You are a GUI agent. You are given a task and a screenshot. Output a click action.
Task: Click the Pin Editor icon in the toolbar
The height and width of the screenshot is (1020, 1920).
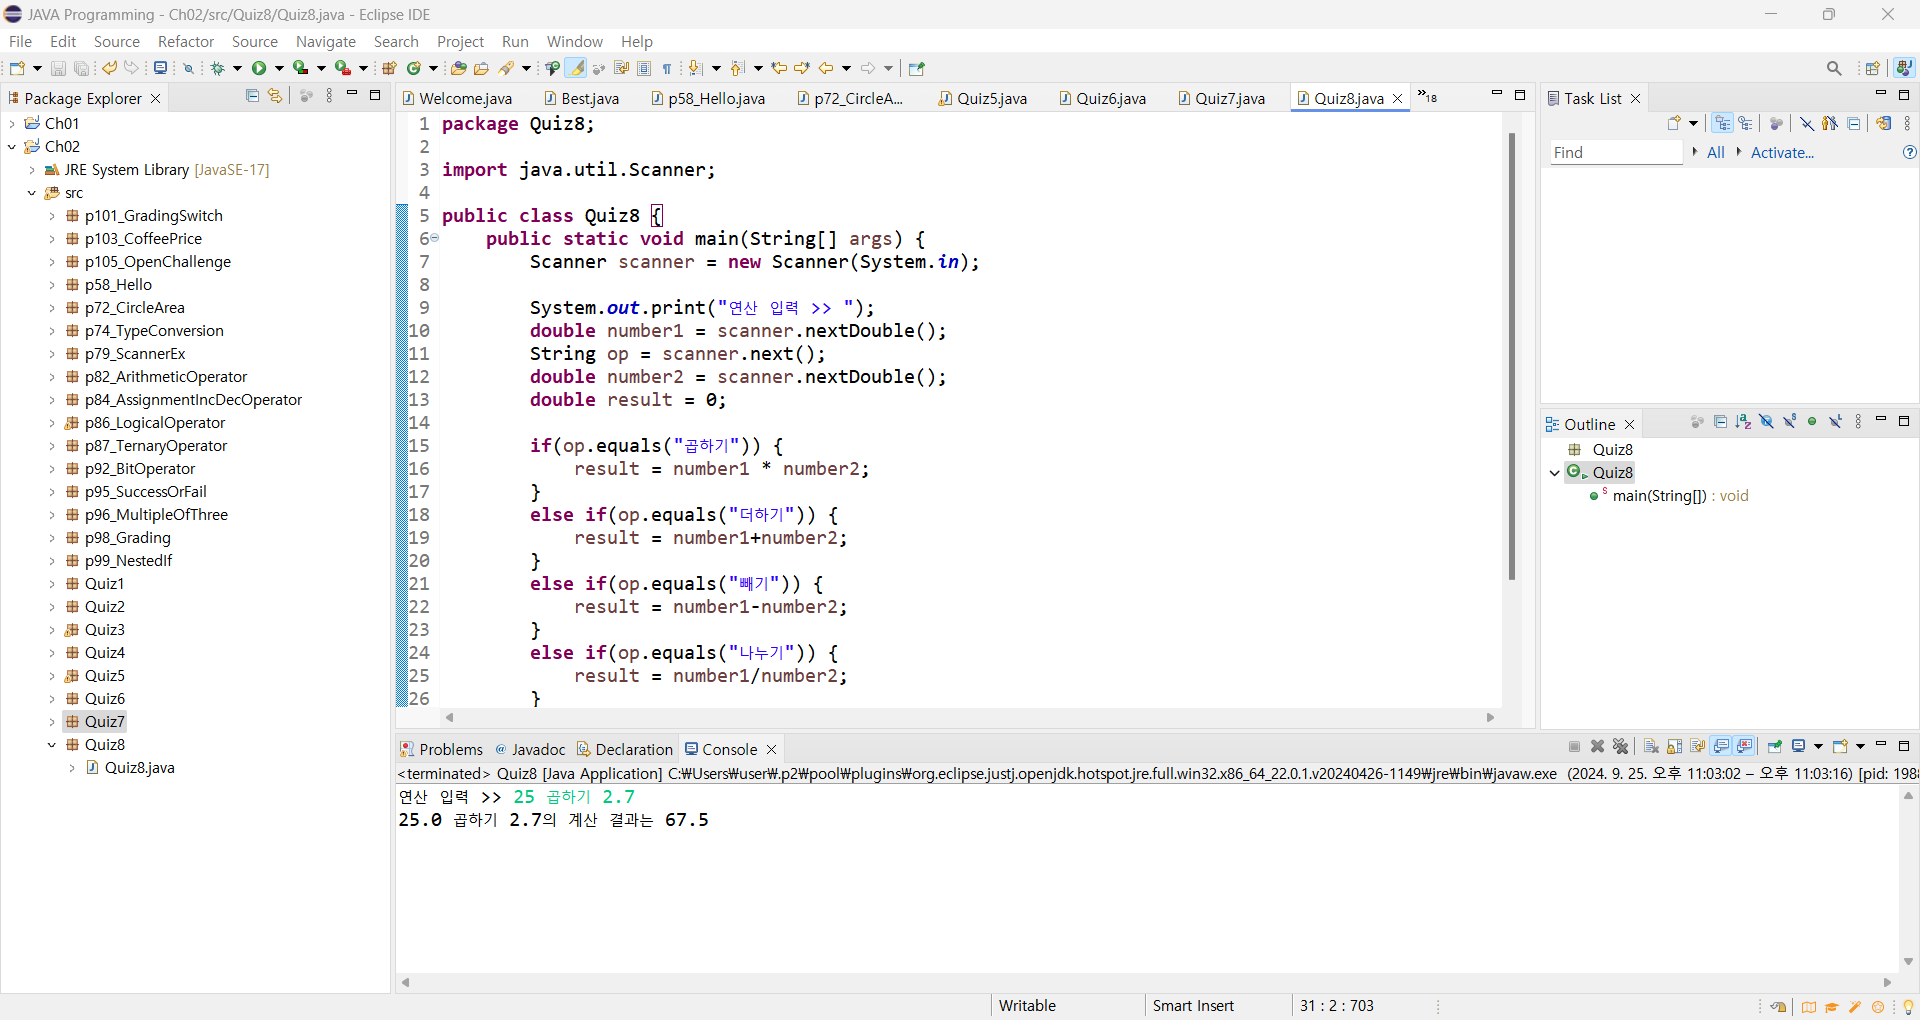click(x=917, y=68)
